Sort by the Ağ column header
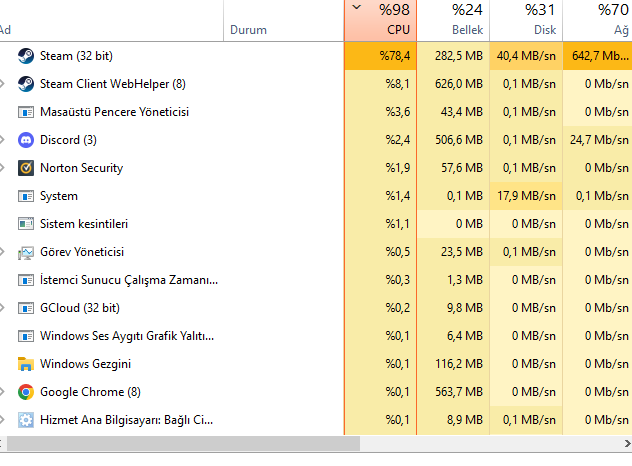This screenshot has width=632, height=466. [x=597, y=20]
